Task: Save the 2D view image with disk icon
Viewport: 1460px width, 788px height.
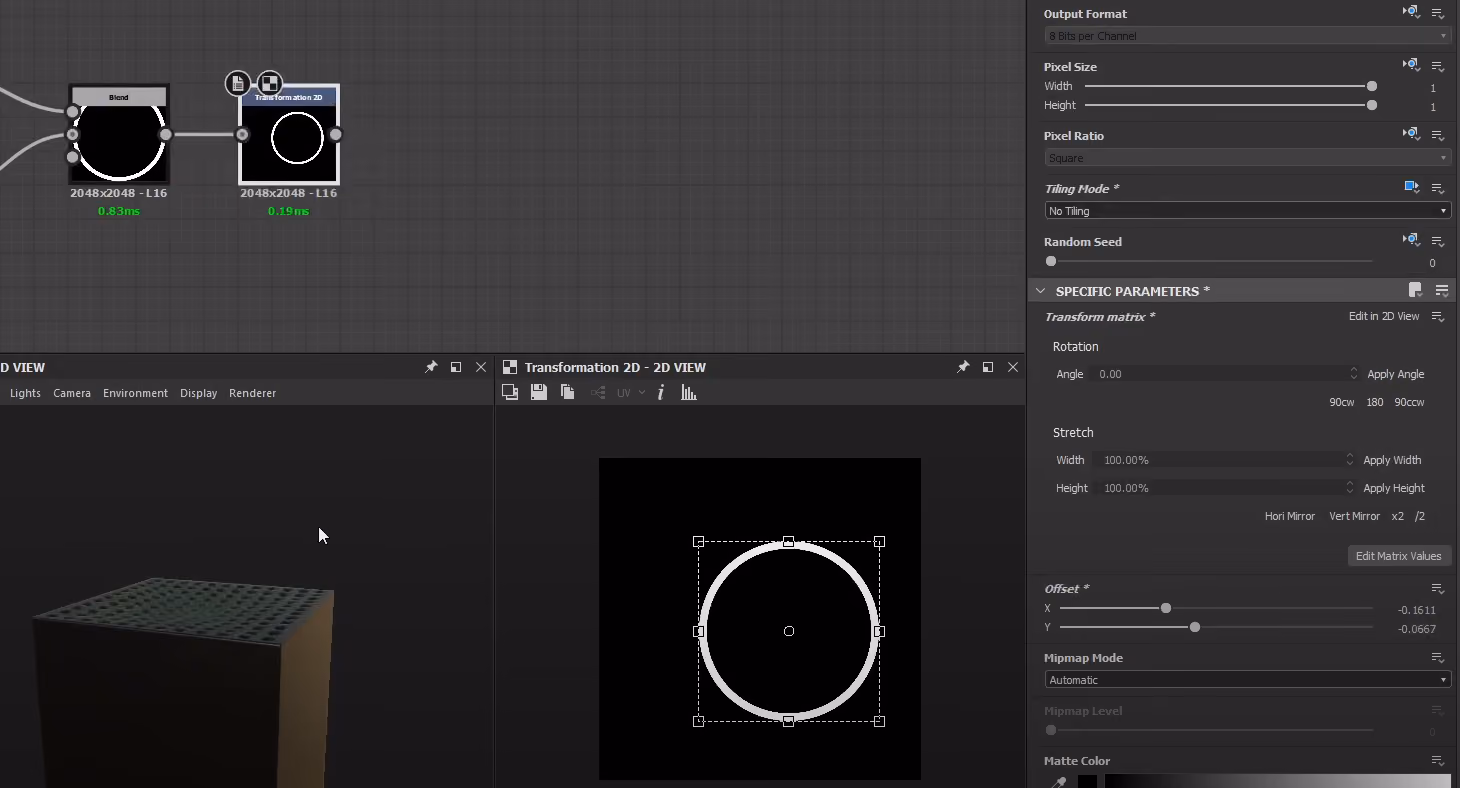Action: coord(539,393)
